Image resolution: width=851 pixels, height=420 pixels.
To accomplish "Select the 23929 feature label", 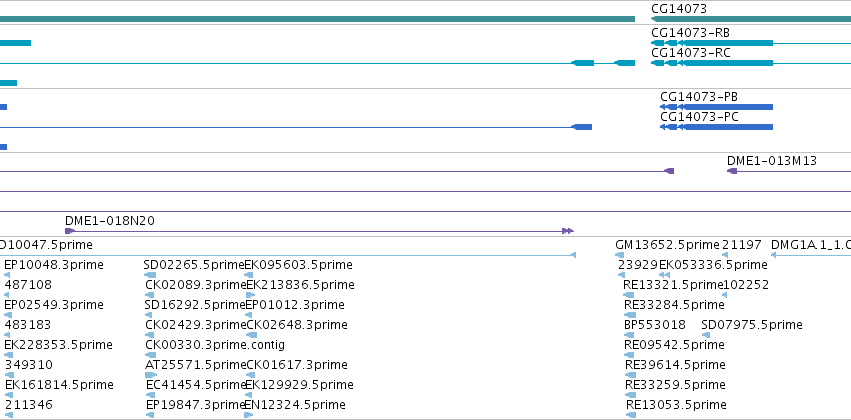I will coord(638,265).
